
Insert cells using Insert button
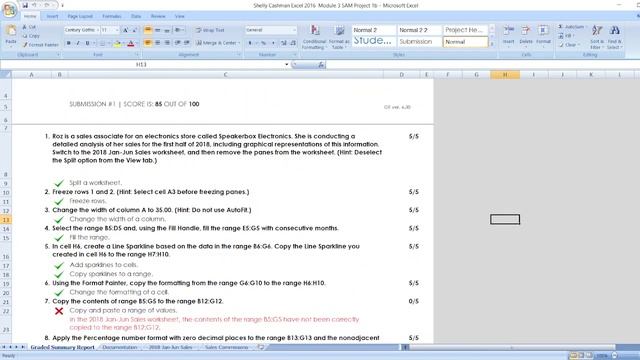509,36
